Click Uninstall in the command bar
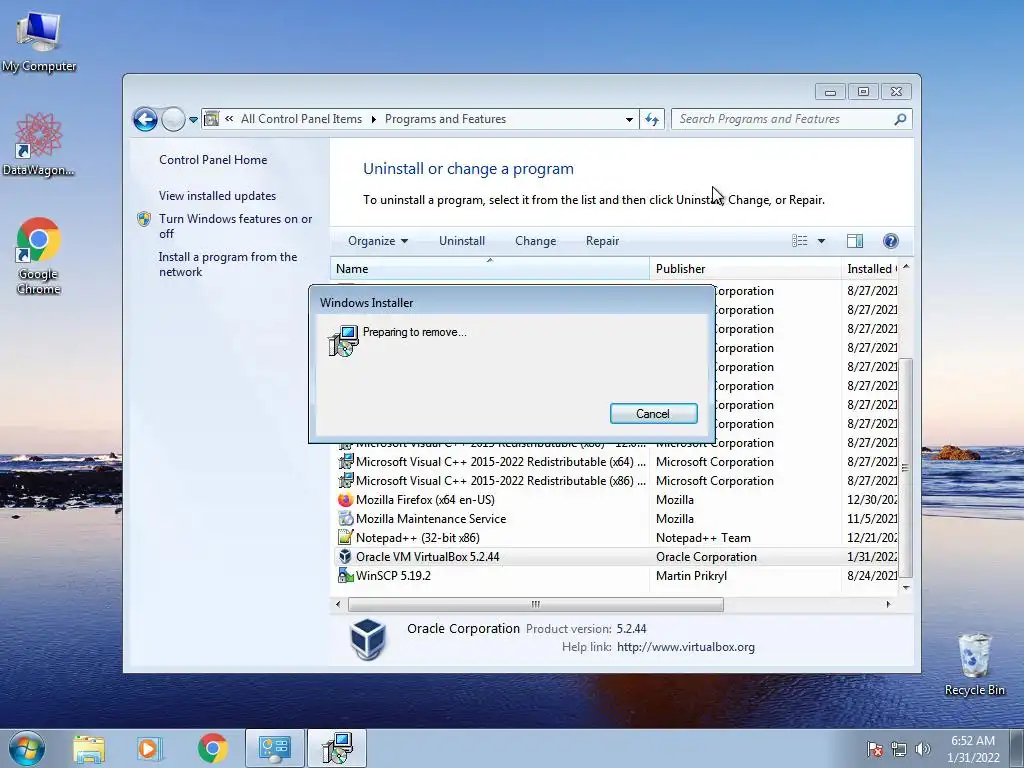This screenshot has width=1024, height=768. click(x=462, y=241)
